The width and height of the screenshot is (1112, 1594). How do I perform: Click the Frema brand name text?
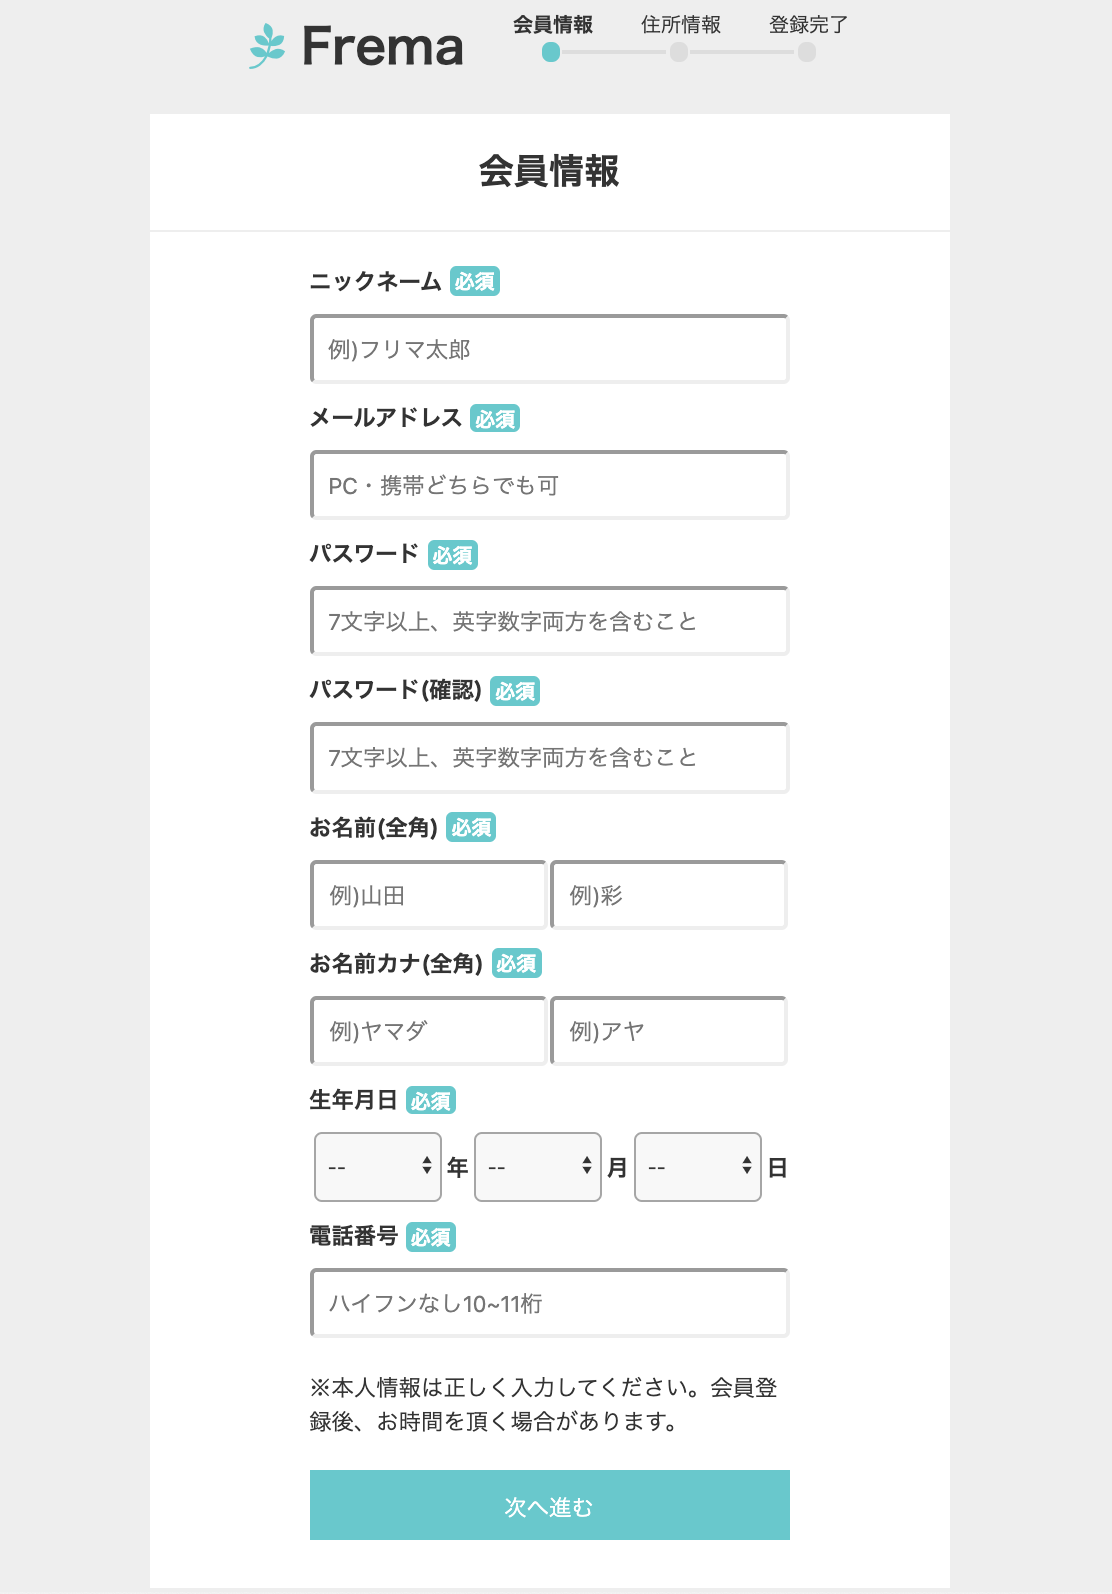[x=383, y=47]
